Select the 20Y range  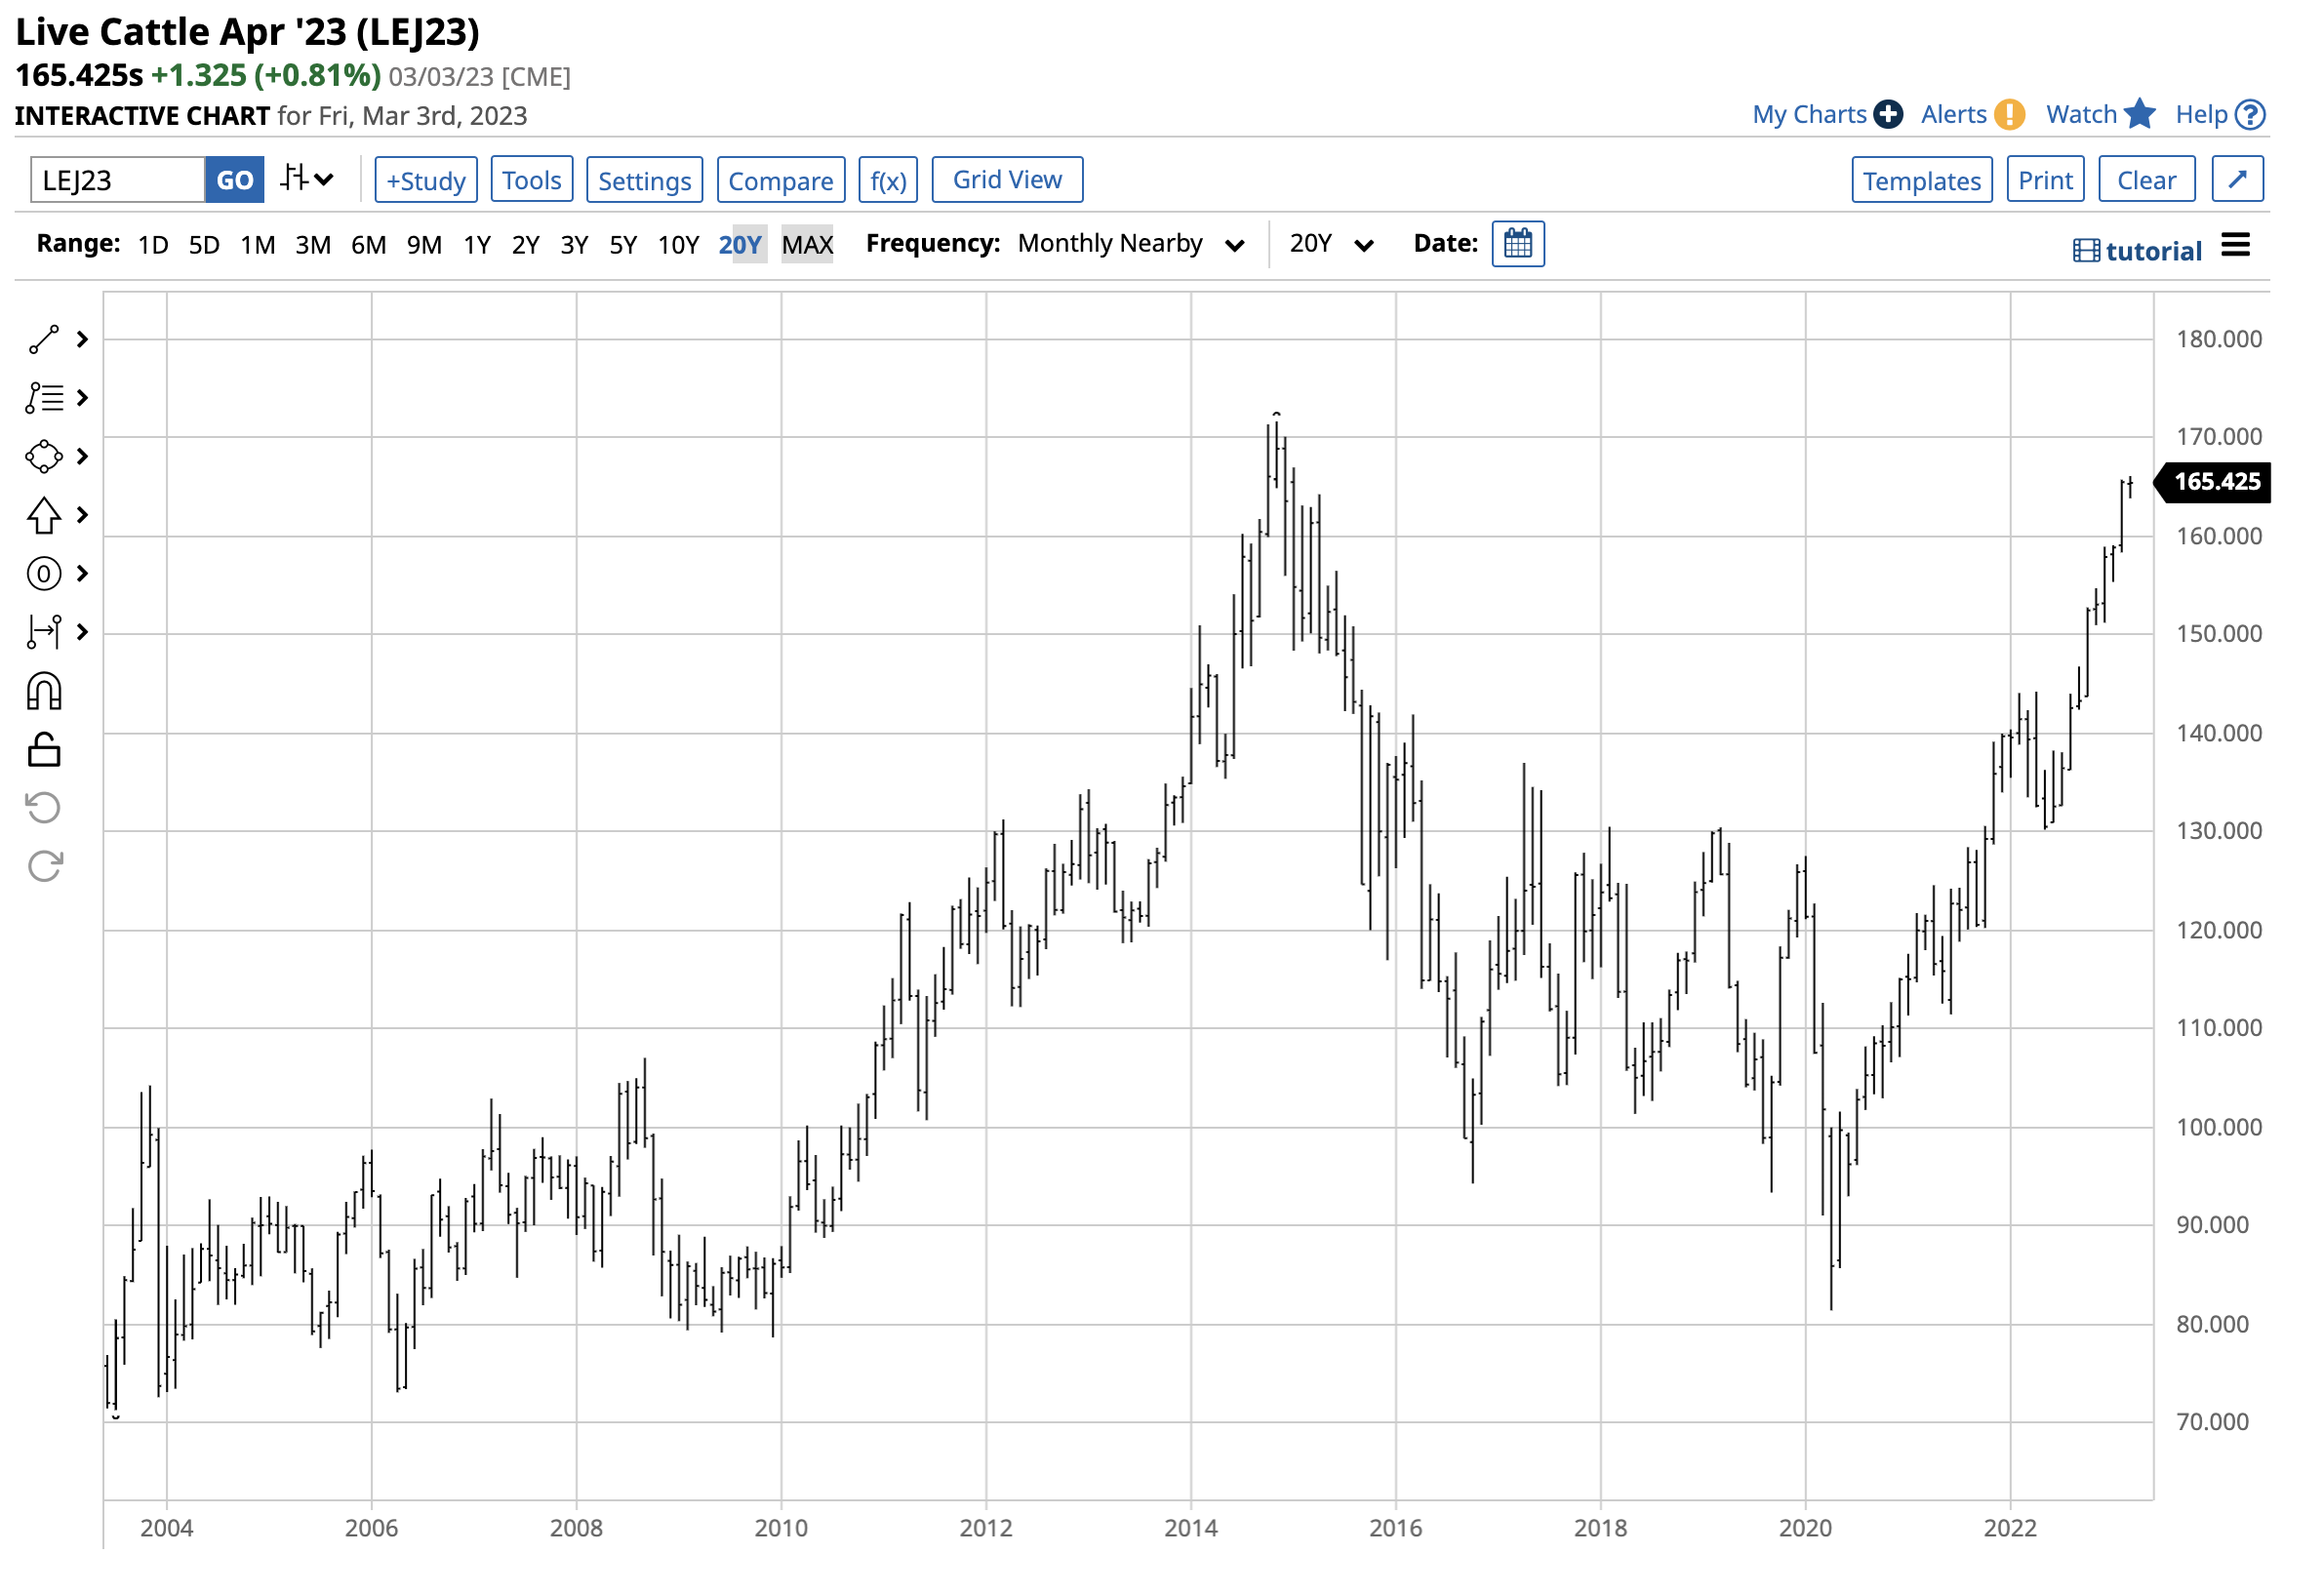[740, 245]
